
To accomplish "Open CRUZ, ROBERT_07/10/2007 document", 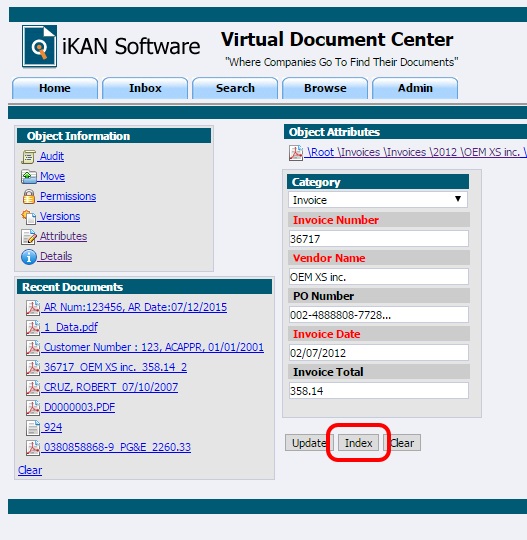I will coord(111,387).
